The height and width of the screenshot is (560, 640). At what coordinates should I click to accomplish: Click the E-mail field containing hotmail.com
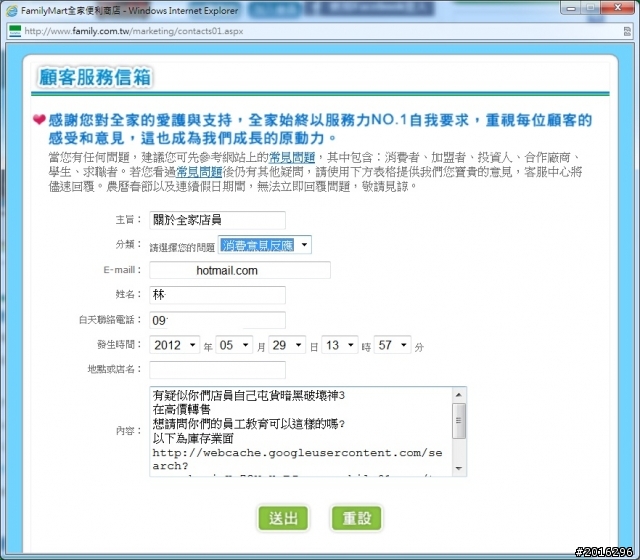click(x=240, y=270)
